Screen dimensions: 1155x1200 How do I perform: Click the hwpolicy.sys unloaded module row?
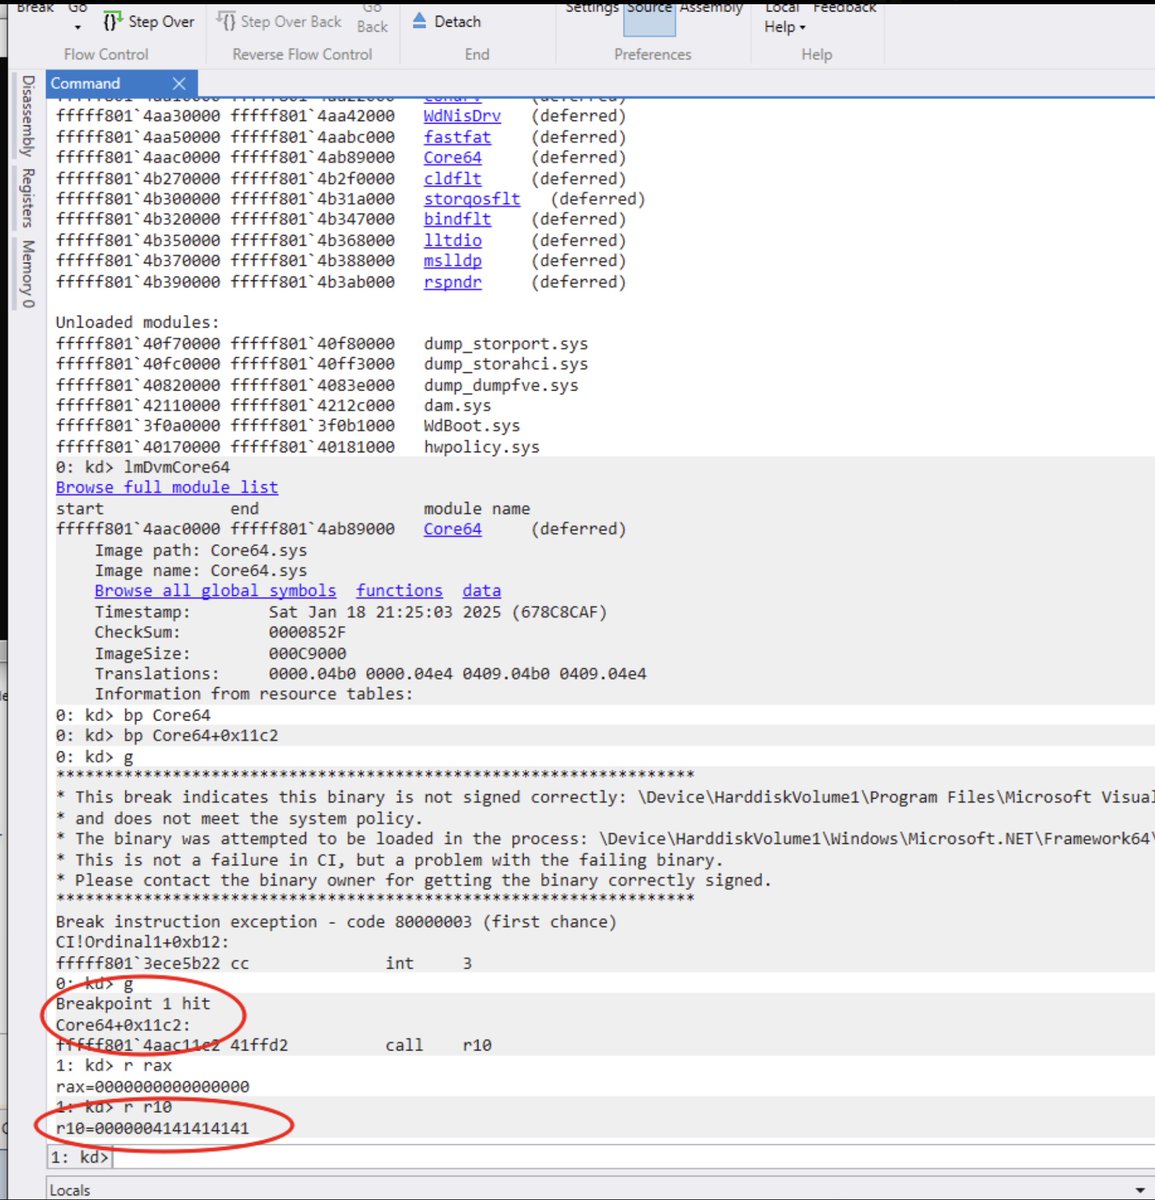click(x=297, y=447)
